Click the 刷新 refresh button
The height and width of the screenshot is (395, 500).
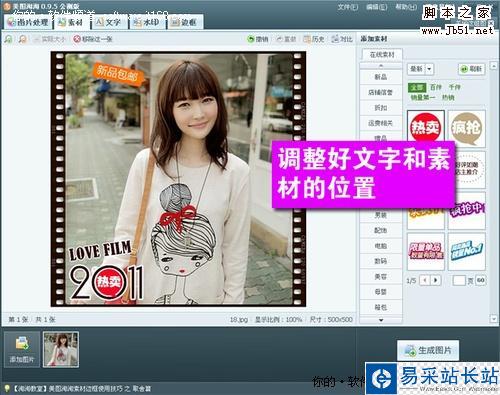coord(471,69)
